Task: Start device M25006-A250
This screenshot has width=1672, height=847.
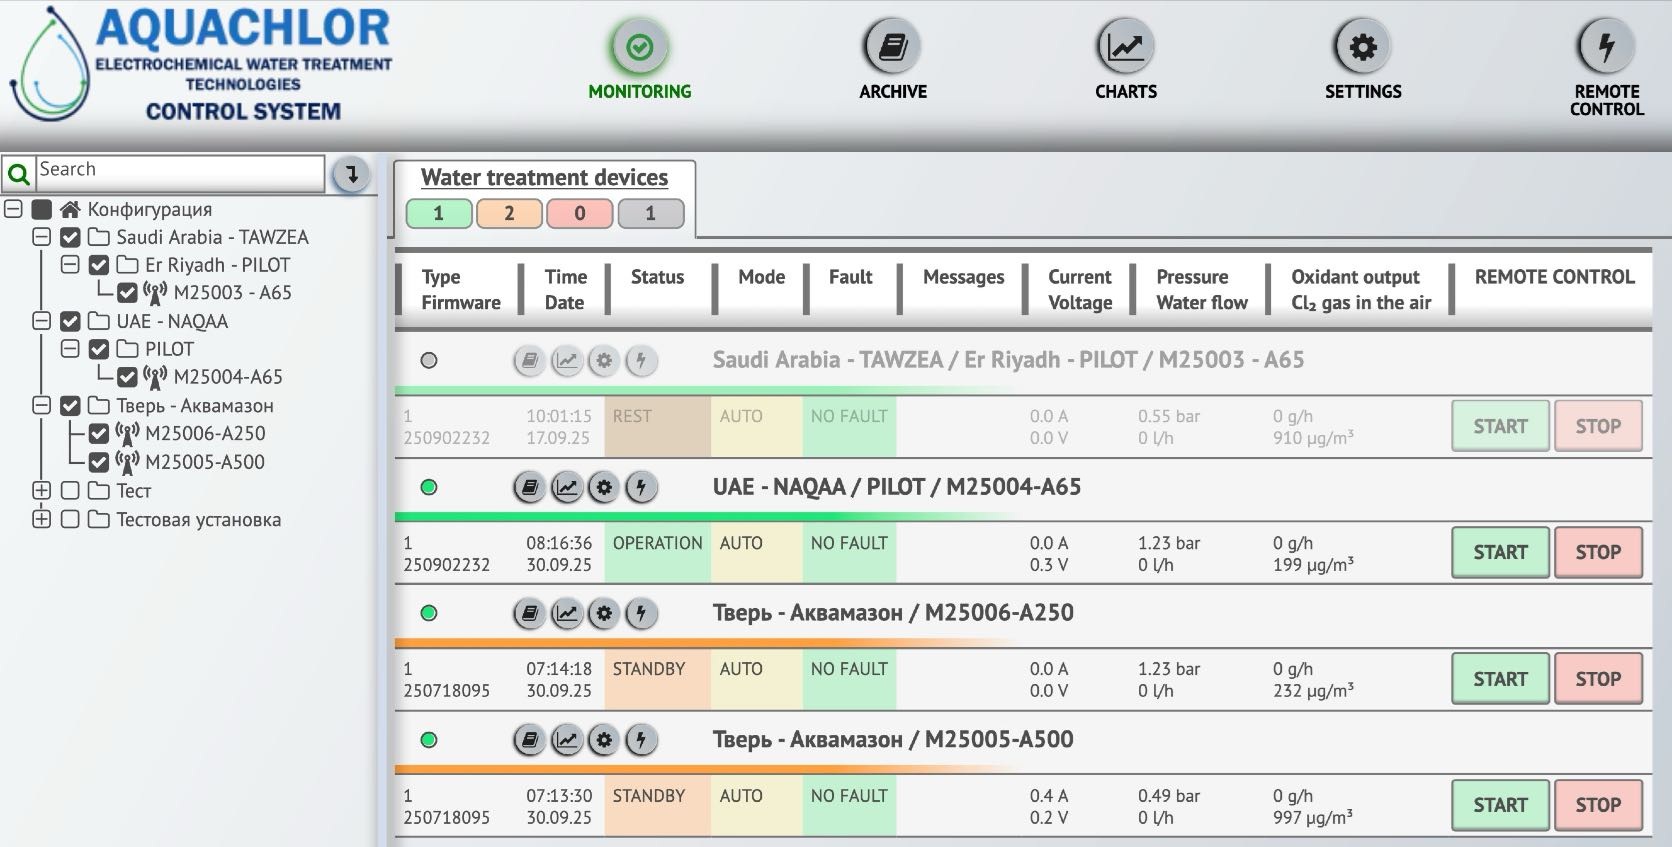Action: point(1500,679)
